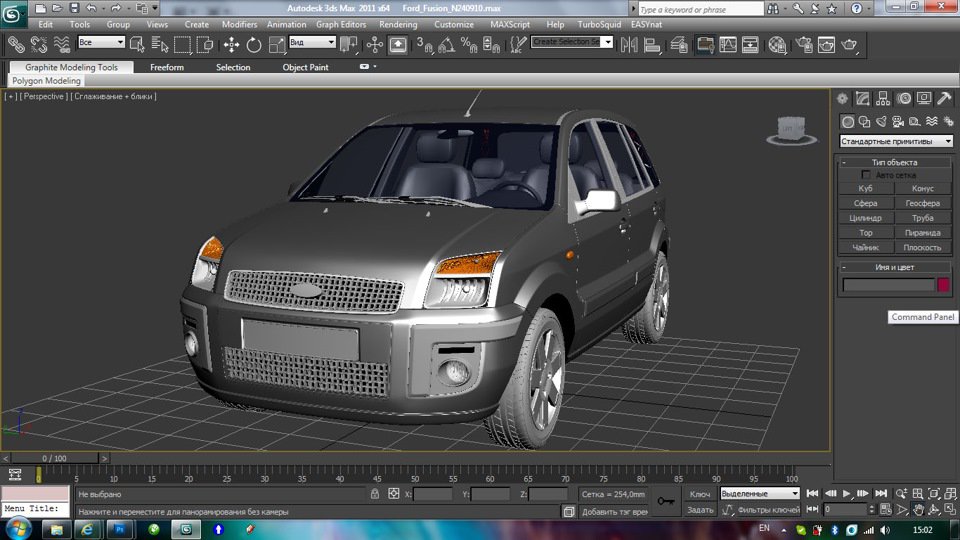Click the 'Цилиндр' primitive button

866,218
